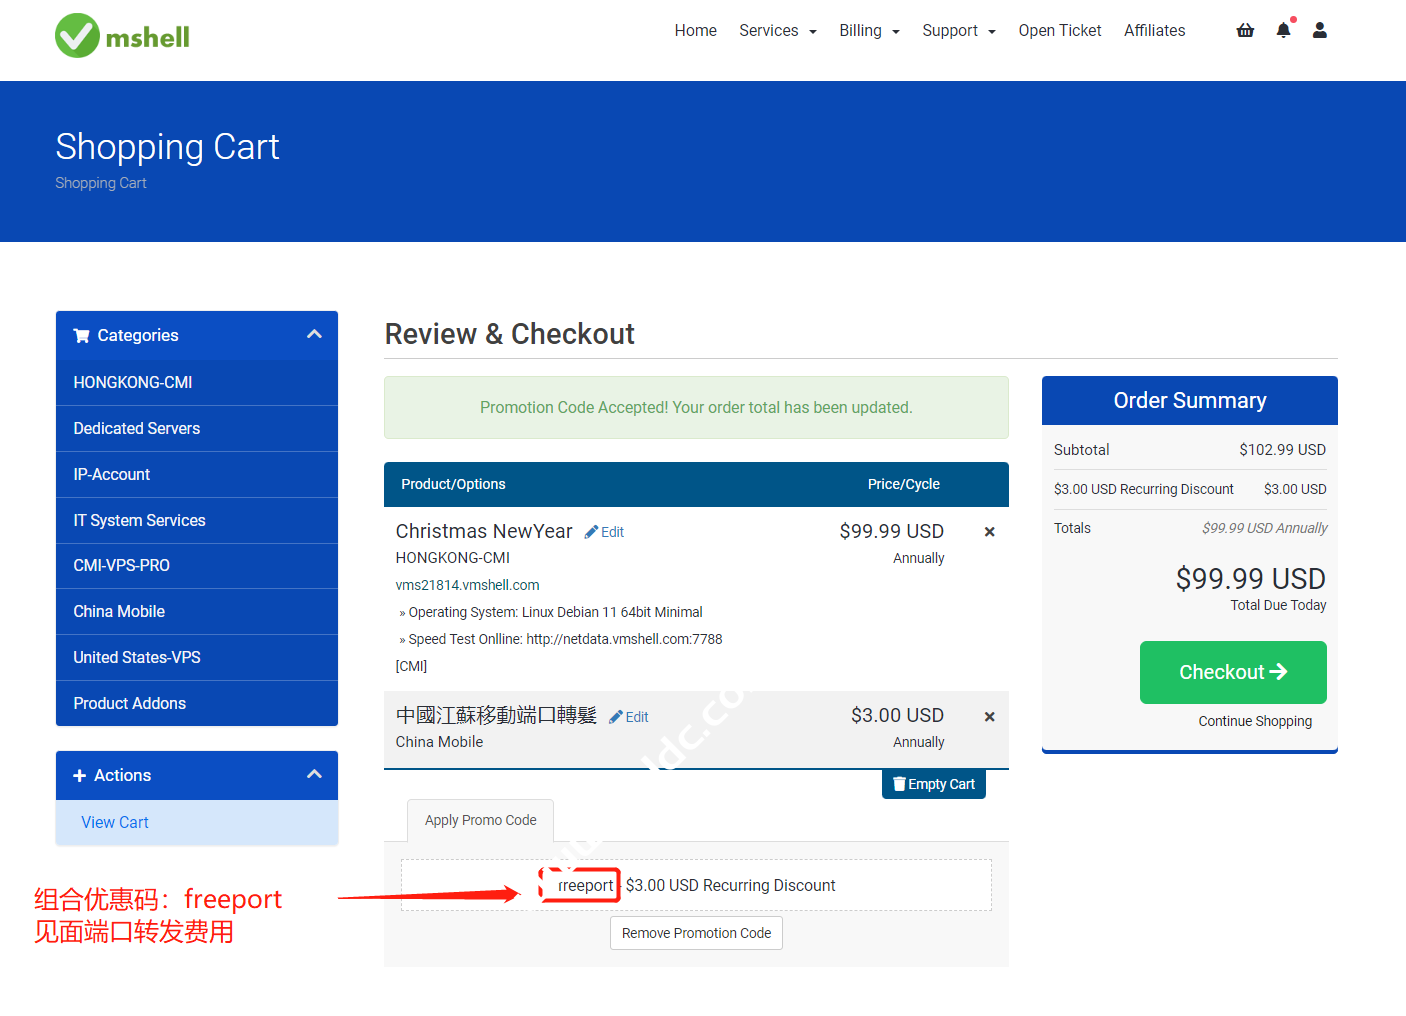Screen dimensions: 1406x1016
Task: Choose the HONGKONG-CMI category
Action: pyautogui.click(x=133, y=382)
